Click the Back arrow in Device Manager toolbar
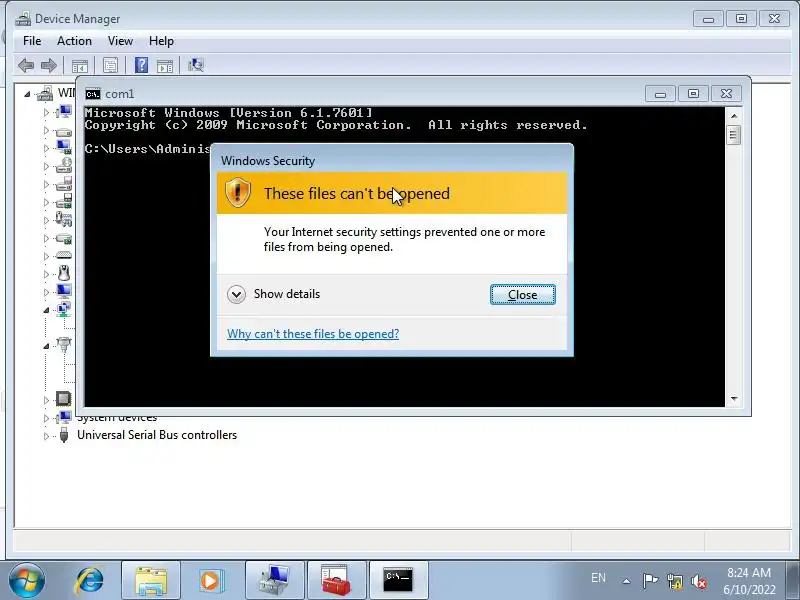 click(26, 65)
